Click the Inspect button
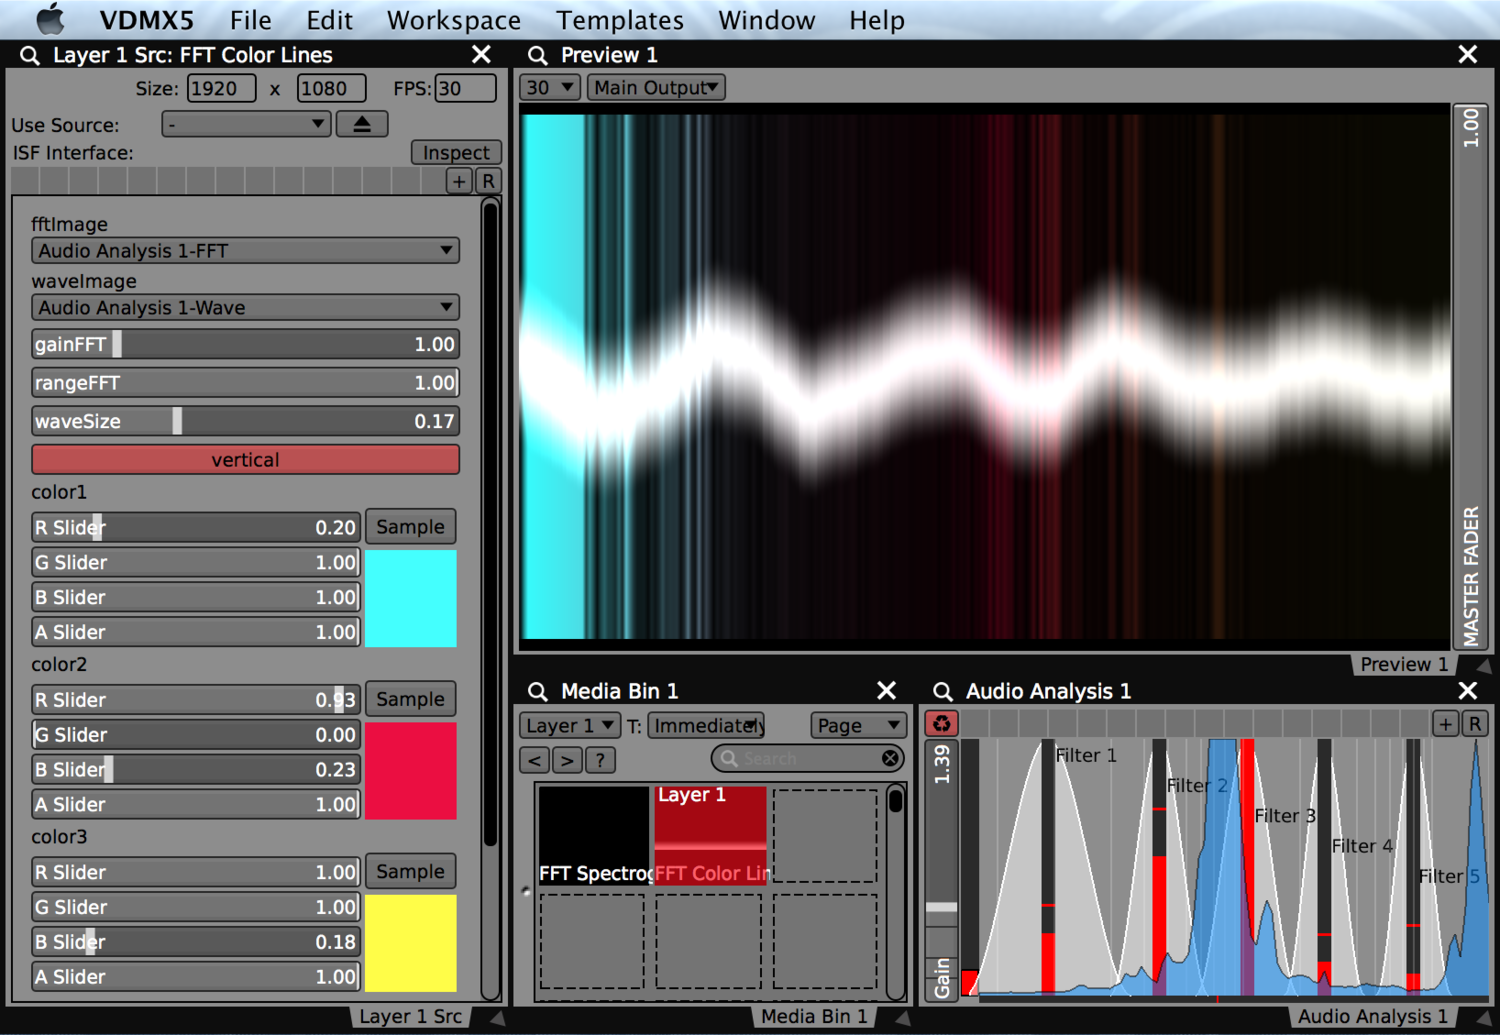The image size is (1500, 1035). (456, 152)
